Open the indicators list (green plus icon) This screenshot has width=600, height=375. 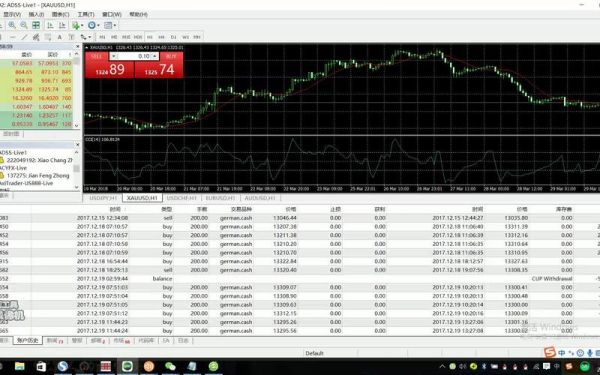[x=76, y=25]
